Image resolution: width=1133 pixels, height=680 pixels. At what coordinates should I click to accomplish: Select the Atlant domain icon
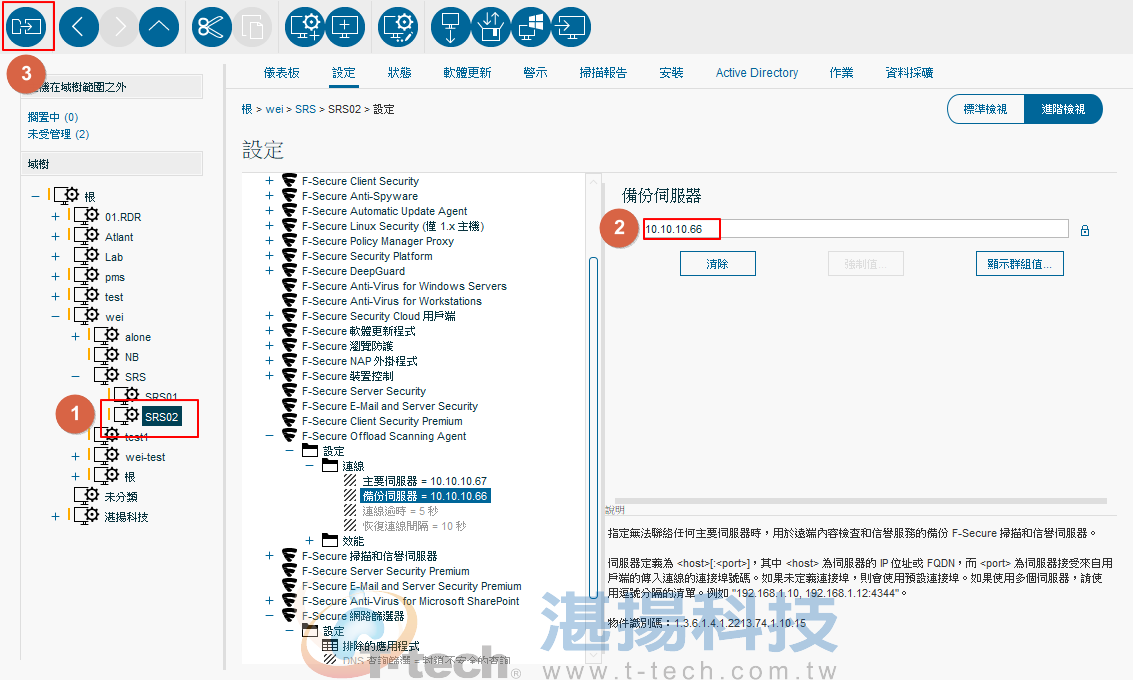coord(87,236)
